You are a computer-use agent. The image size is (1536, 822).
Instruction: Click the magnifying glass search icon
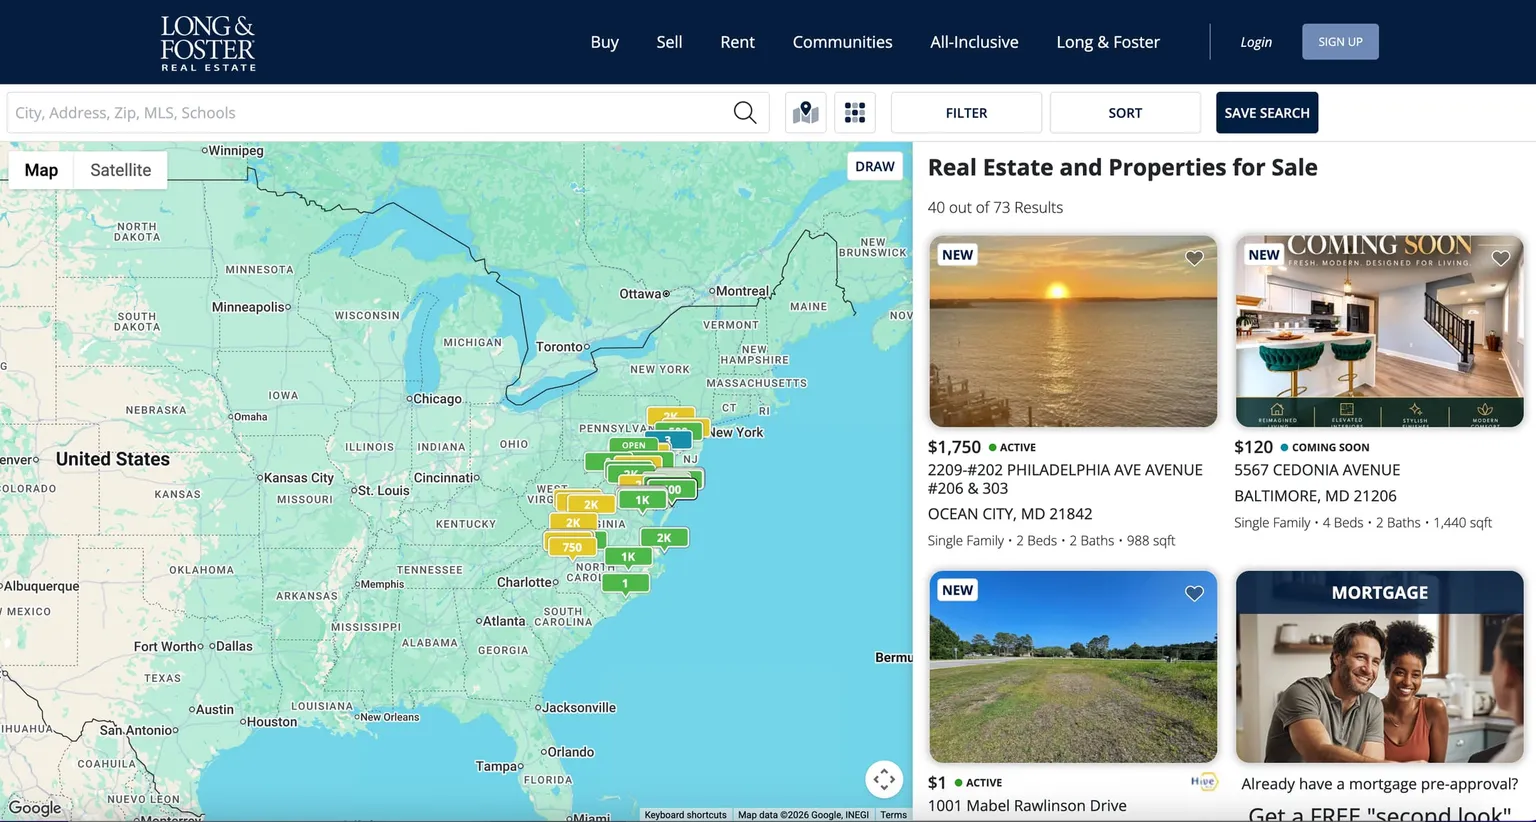[745, 113]
